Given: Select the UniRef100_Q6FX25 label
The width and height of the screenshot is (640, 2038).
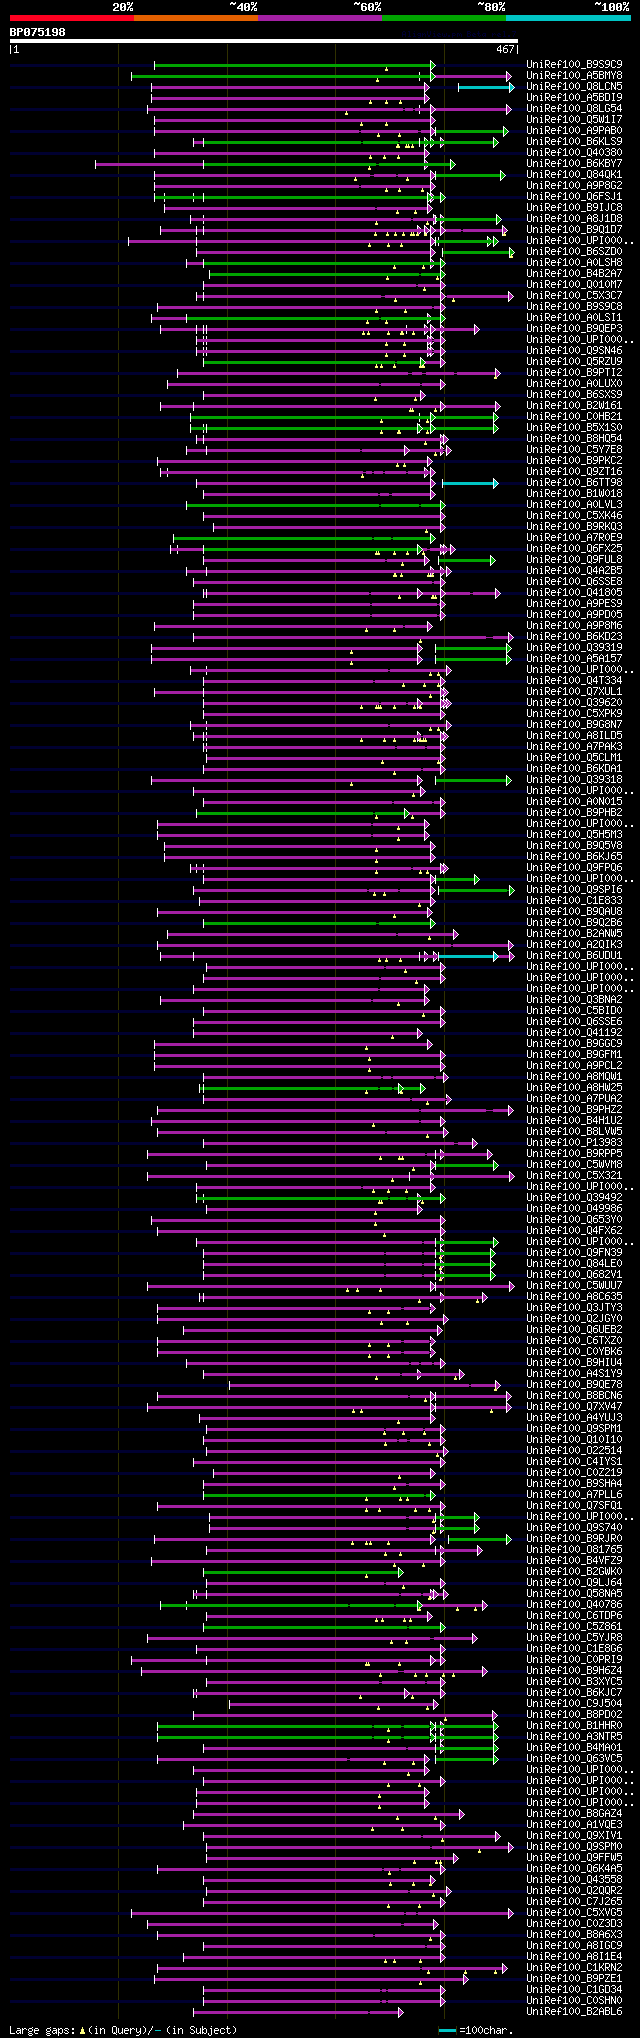Looking at the screenshot, I should pos(574,548).
